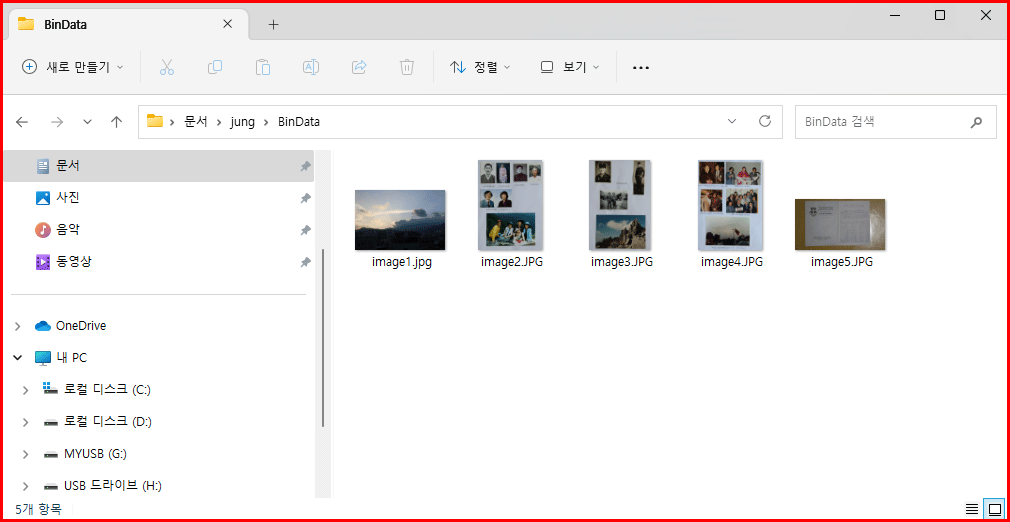Go up one folder level
Viewport: 1010px width, 522px height.
tap(117, 122)
